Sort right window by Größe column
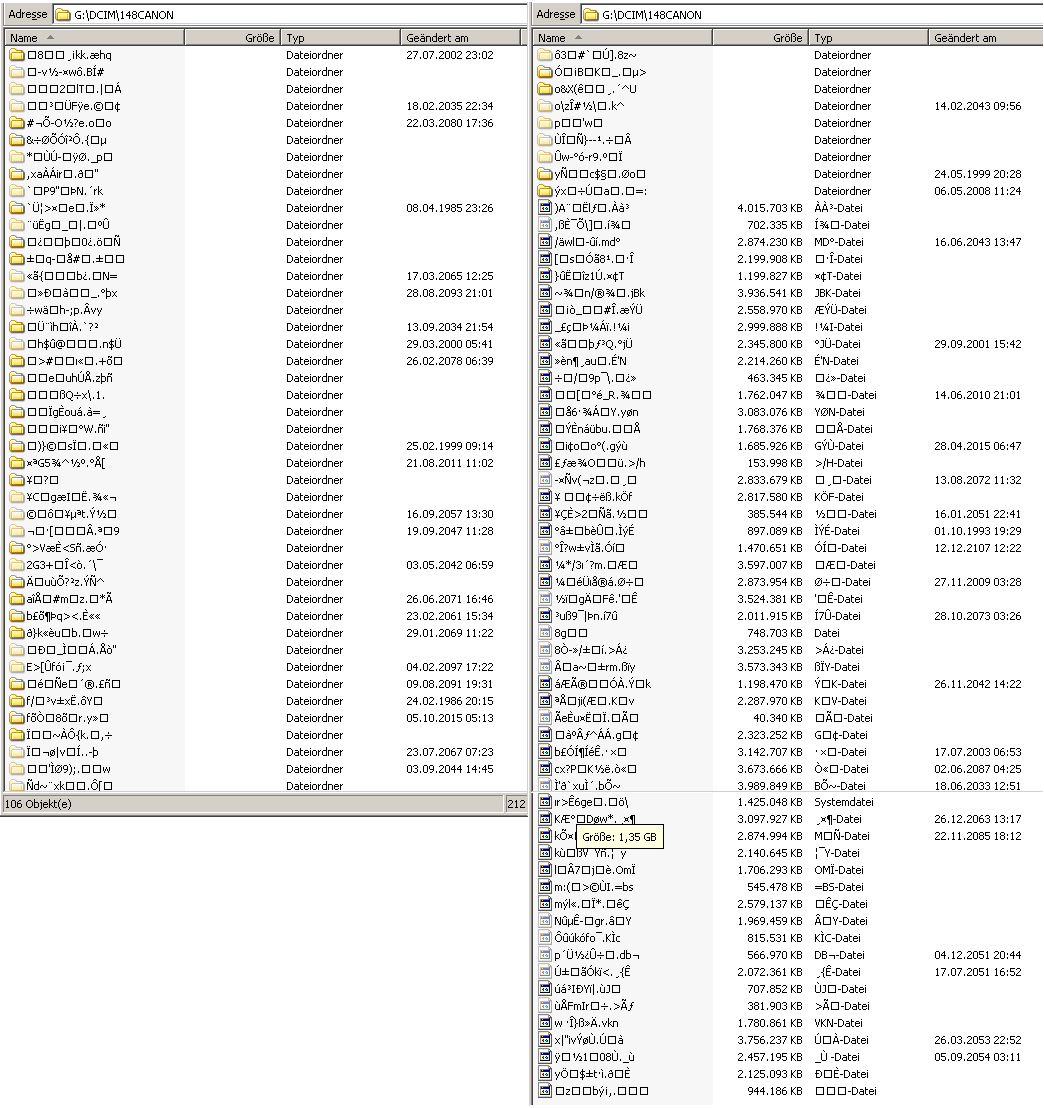This screenshot has height=1108, width=1044. [761, 37]
